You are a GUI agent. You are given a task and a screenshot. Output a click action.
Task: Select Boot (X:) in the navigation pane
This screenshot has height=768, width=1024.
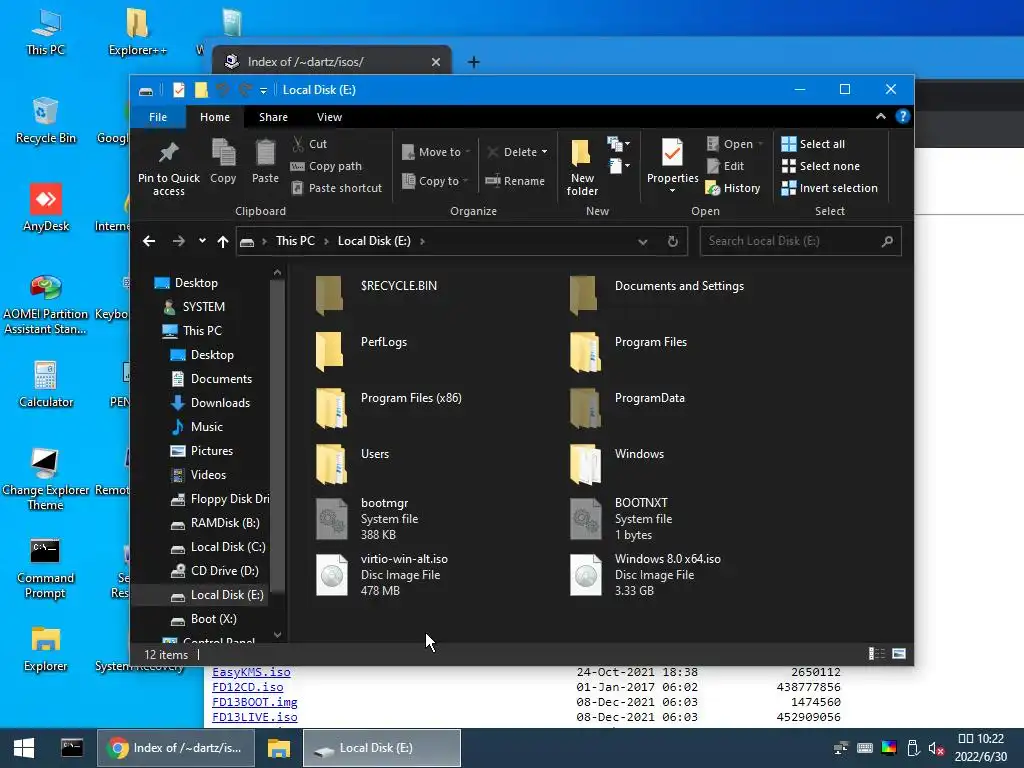coord(214,619)
